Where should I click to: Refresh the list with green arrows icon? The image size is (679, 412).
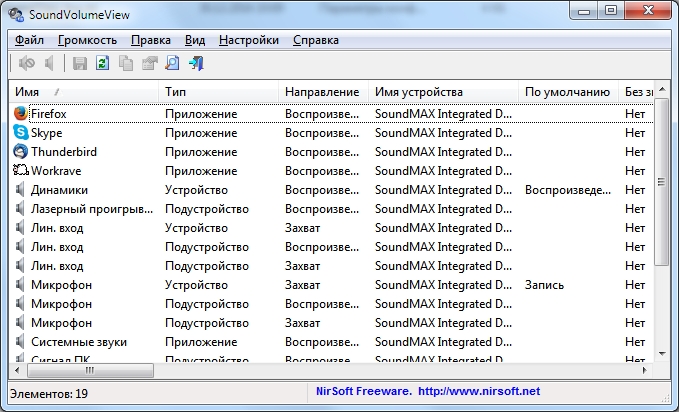[x=103, y=63]
